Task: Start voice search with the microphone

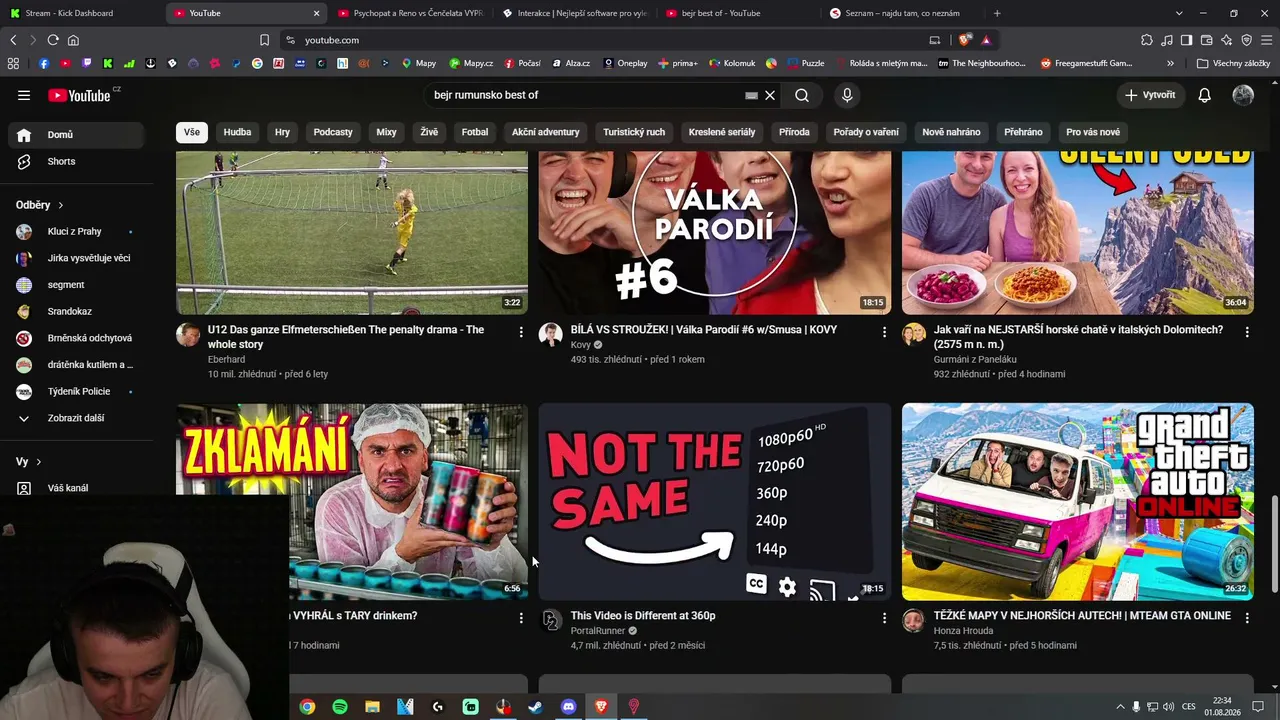Action: (x=847, y=95)
